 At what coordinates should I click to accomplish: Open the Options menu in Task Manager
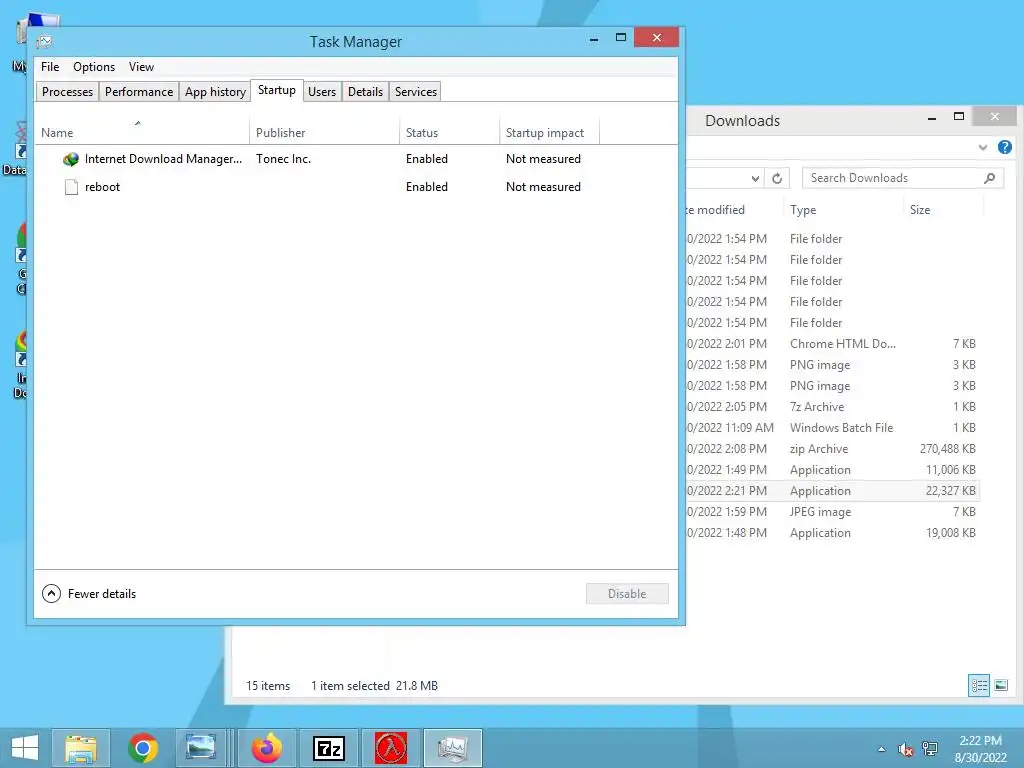(x=94, y=67)
